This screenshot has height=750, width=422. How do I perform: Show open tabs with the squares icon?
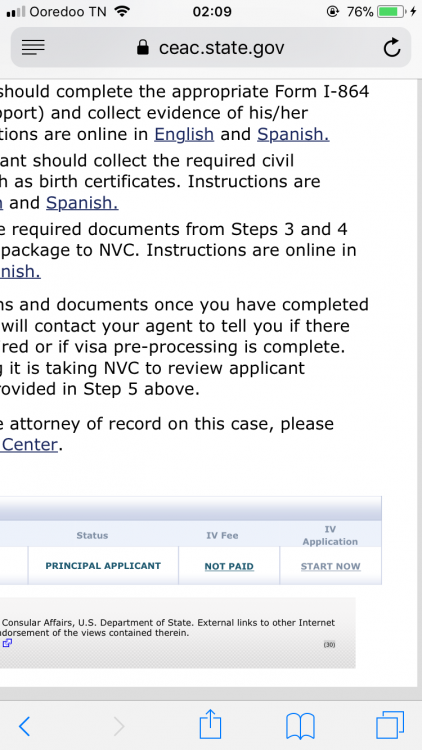tap(390, 725)
